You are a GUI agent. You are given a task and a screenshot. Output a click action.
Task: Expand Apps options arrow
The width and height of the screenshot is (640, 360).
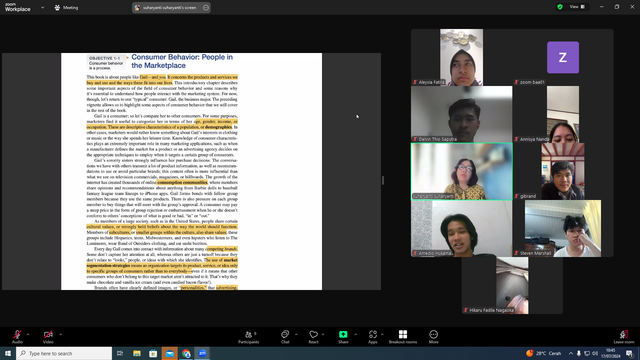pos(382,334)
